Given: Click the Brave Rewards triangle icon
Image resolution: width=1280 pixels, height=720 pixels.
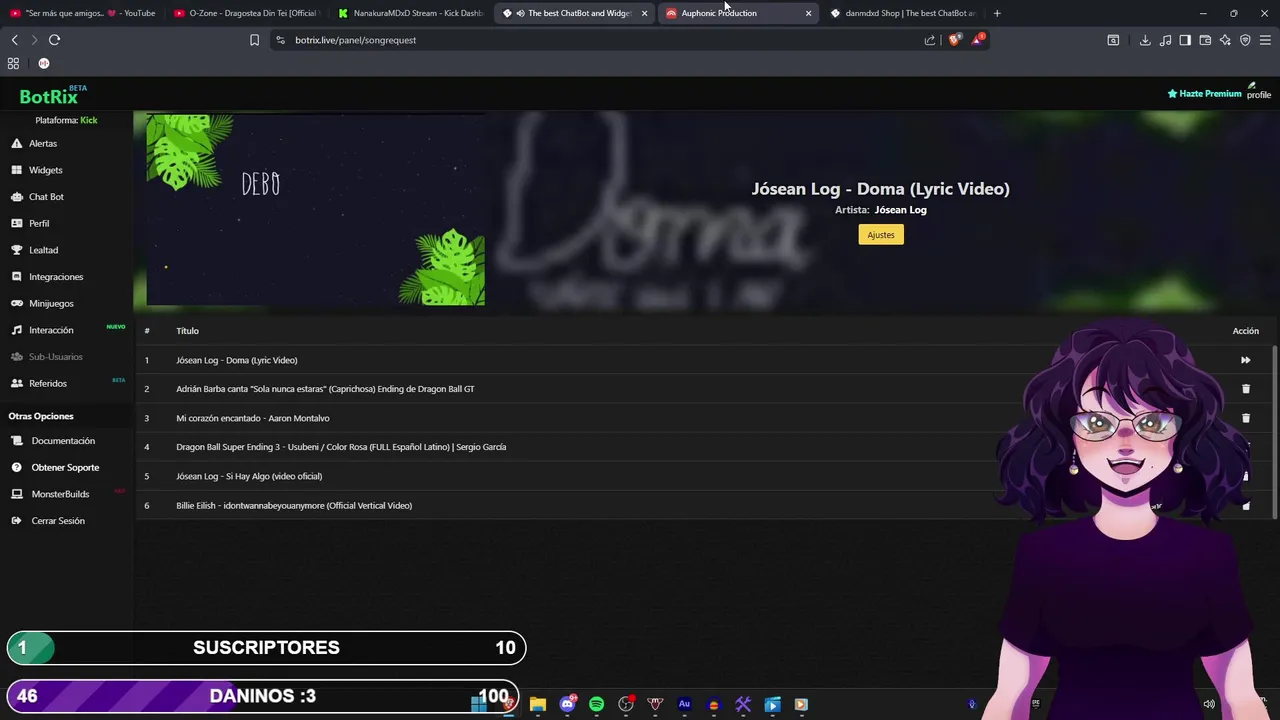Looking at the screenshot, I should (978, 40).
